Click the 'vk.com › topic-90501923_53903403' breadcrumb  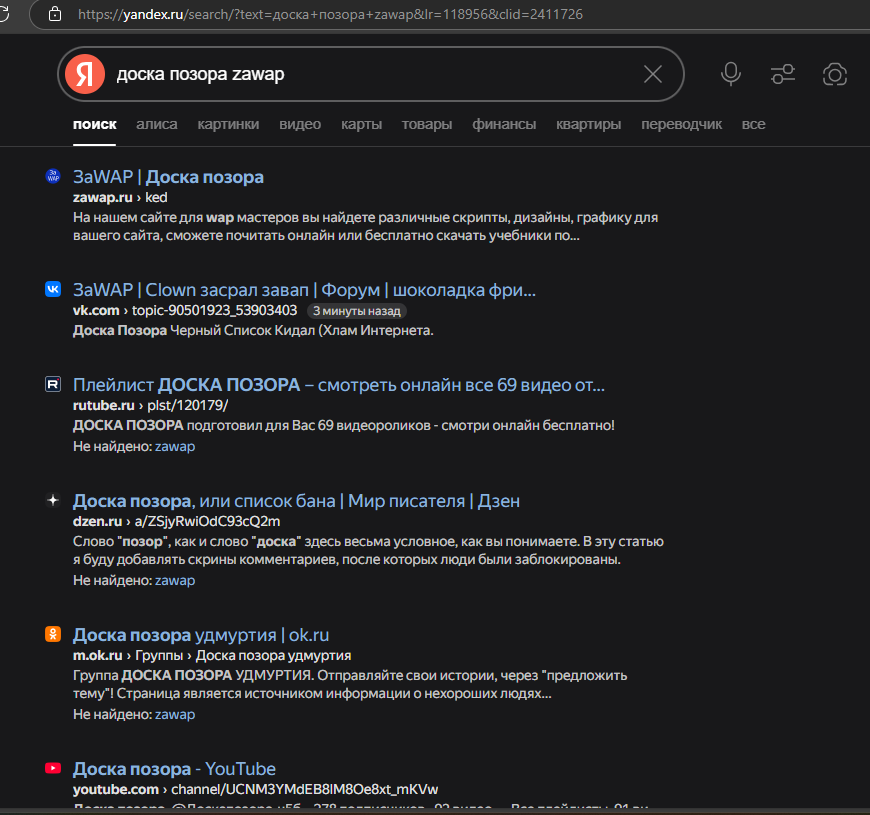pos(185,310)
